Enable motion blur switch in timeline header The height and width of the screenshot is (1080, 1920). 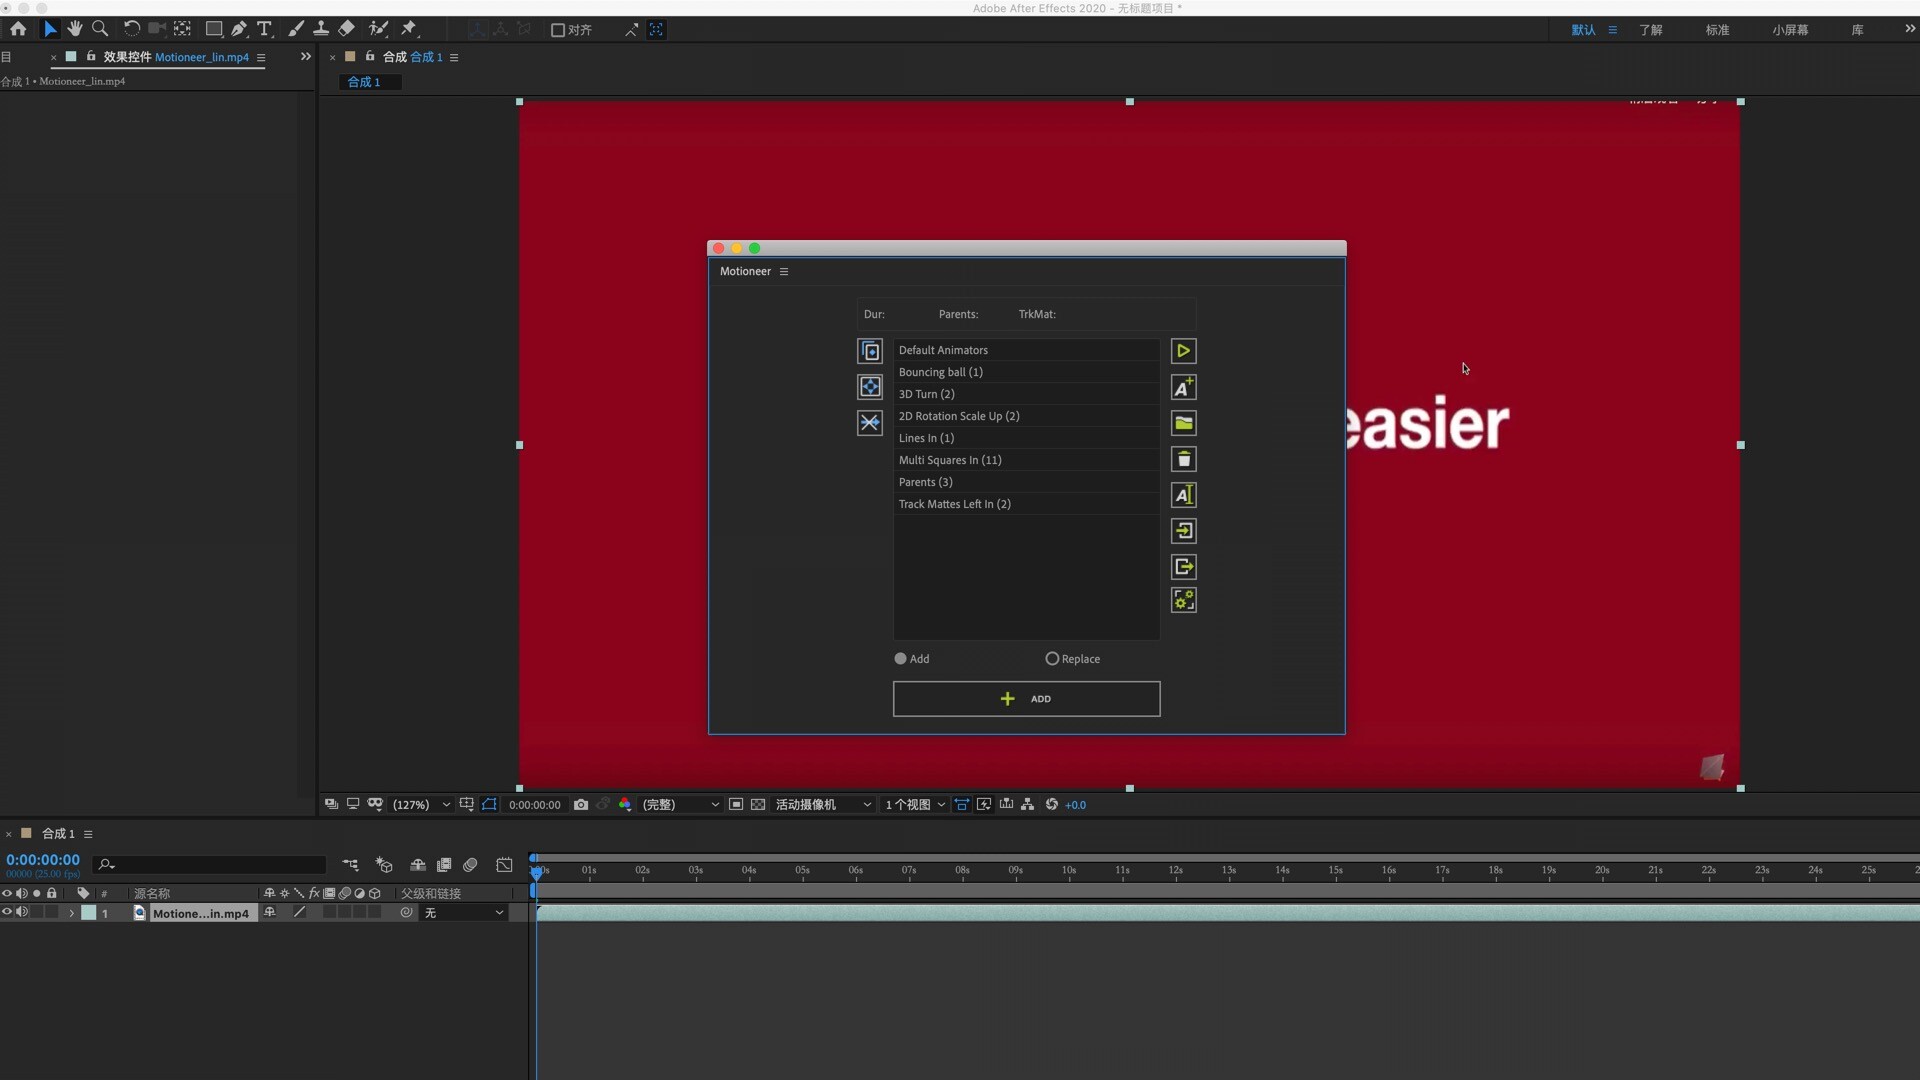(470, 865)
